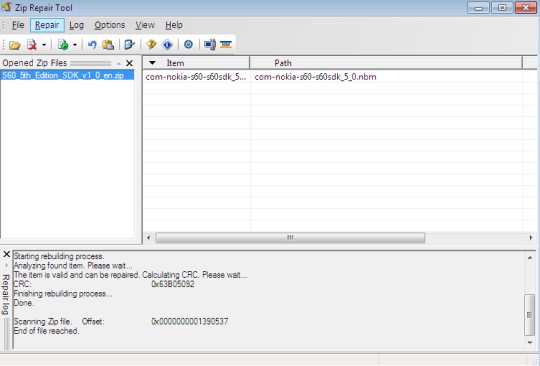Click 'Finishing rebuilding process...' log line

pos(63,294)
